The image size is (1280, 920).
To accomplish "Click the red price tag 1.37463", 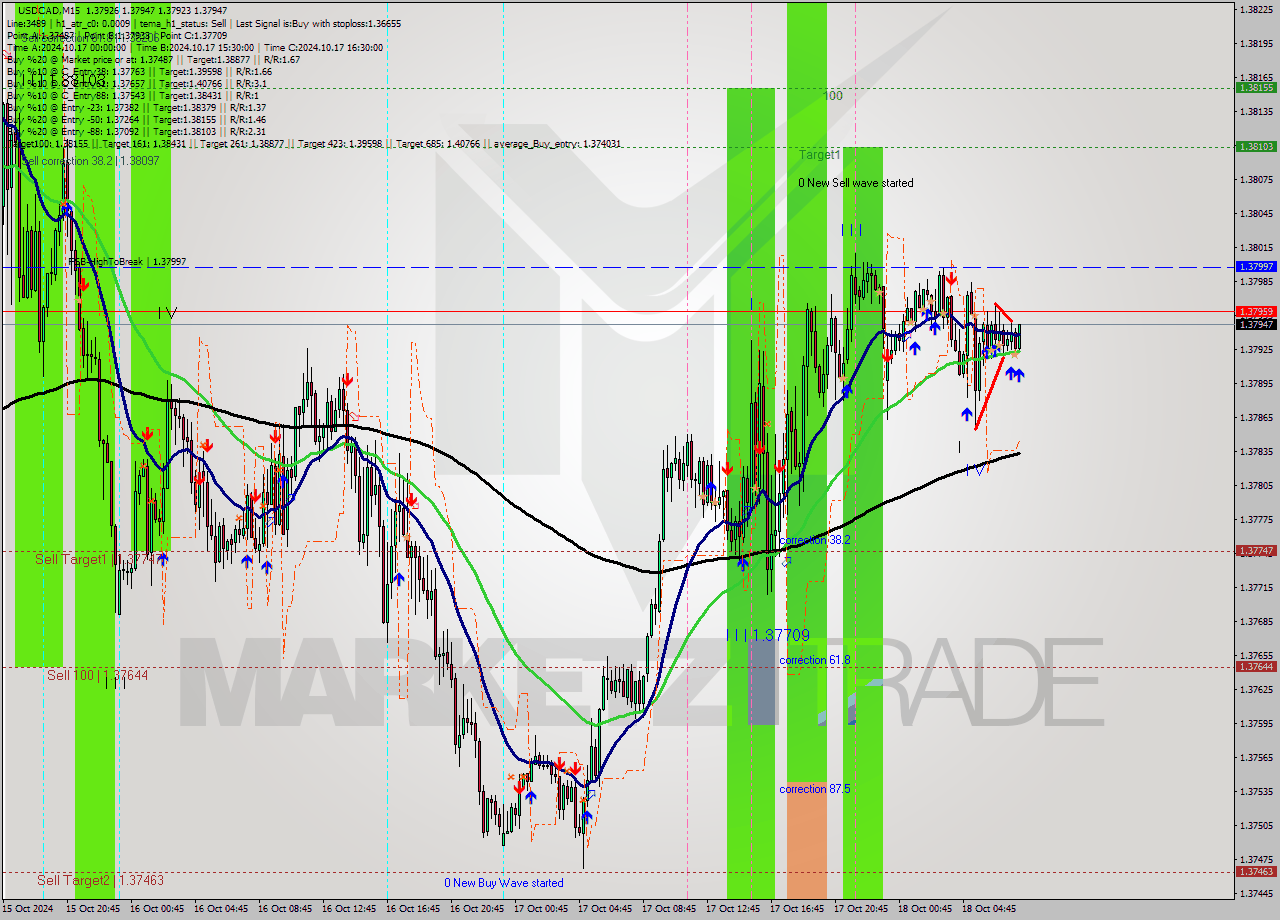I will point(1256,872).
